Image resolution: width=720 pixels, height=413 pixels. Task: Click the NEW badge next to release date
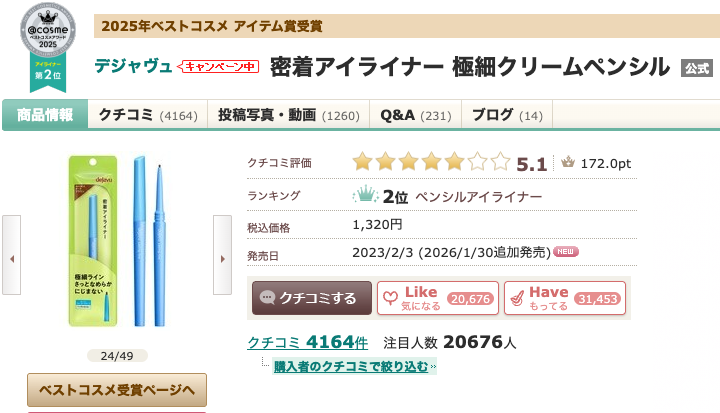pyautogui.click(x=567, y=251)
